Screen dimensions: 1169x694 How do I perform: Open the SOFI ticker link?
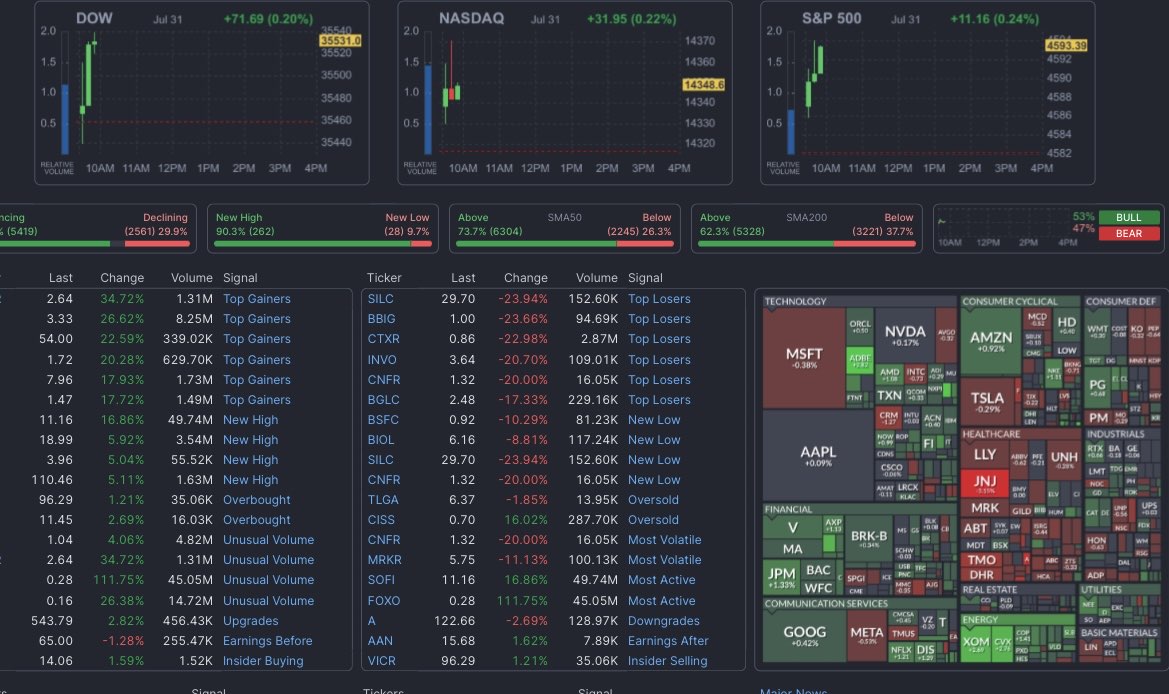point(382,580)
